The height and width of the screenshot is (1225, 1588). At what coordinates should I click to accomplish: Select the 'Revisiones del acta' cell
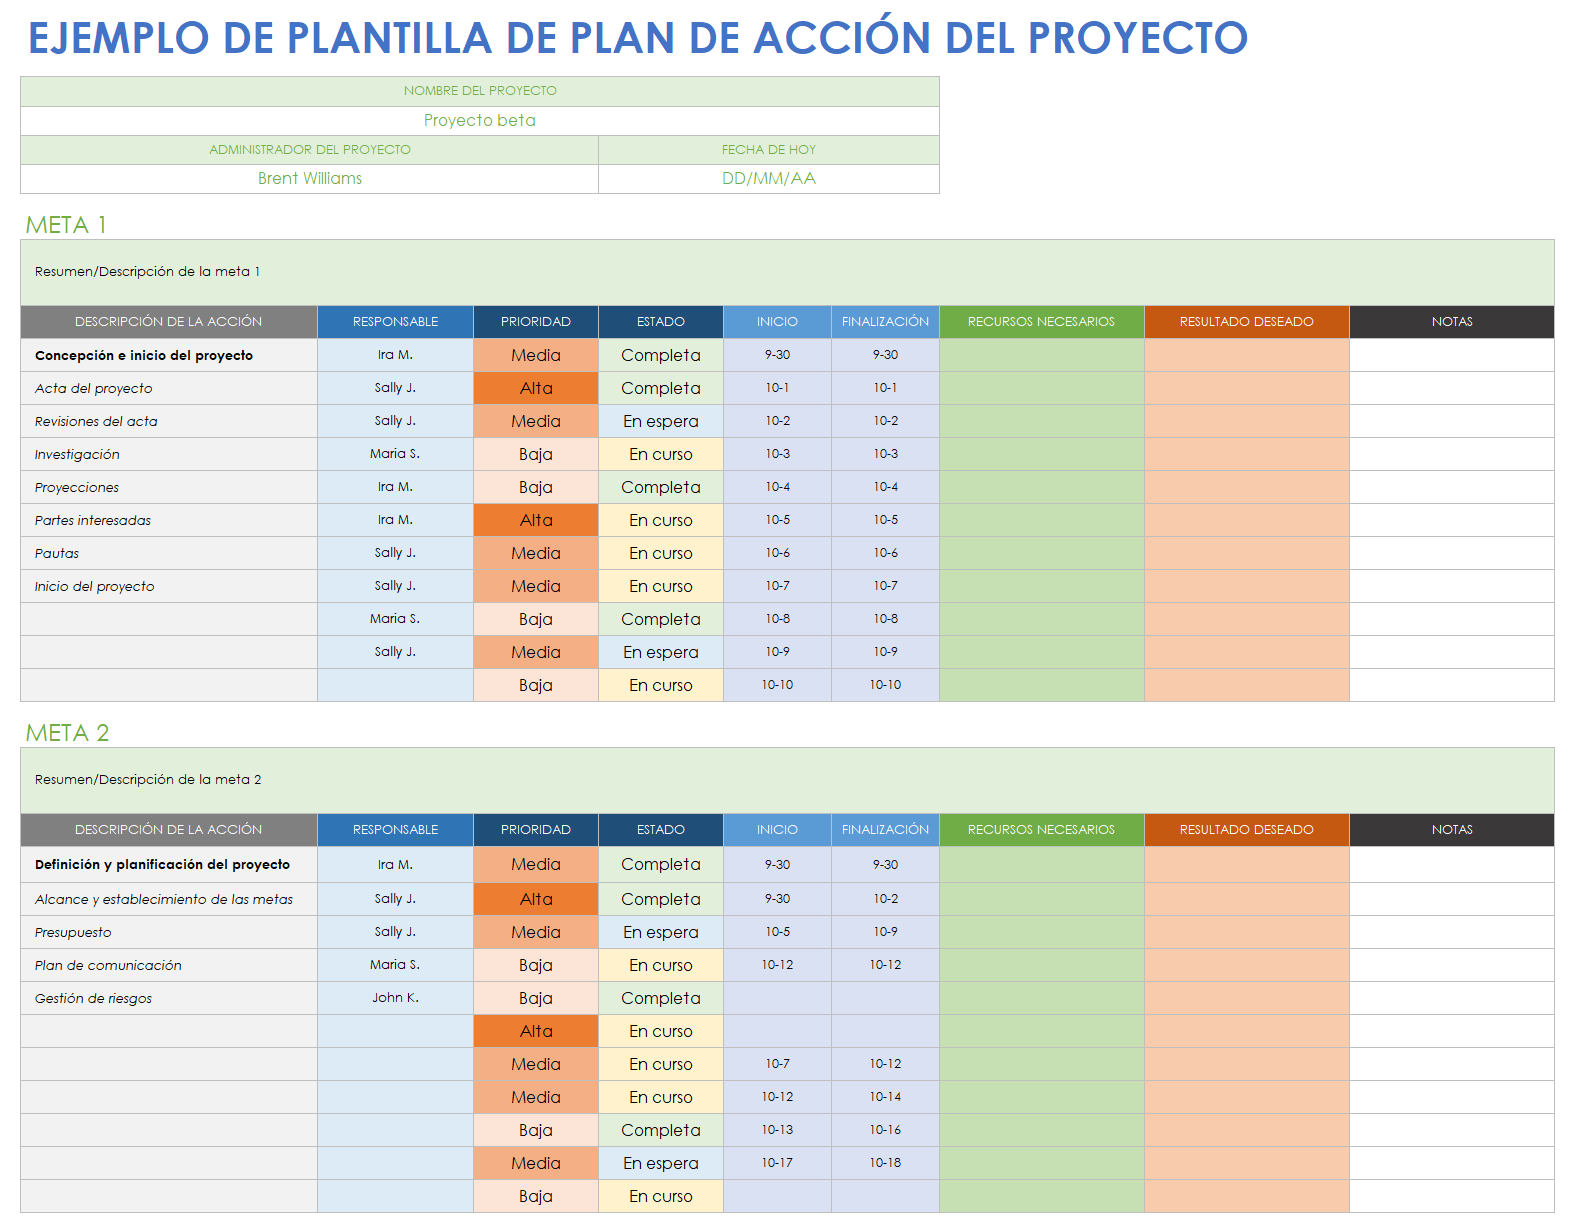169,421
